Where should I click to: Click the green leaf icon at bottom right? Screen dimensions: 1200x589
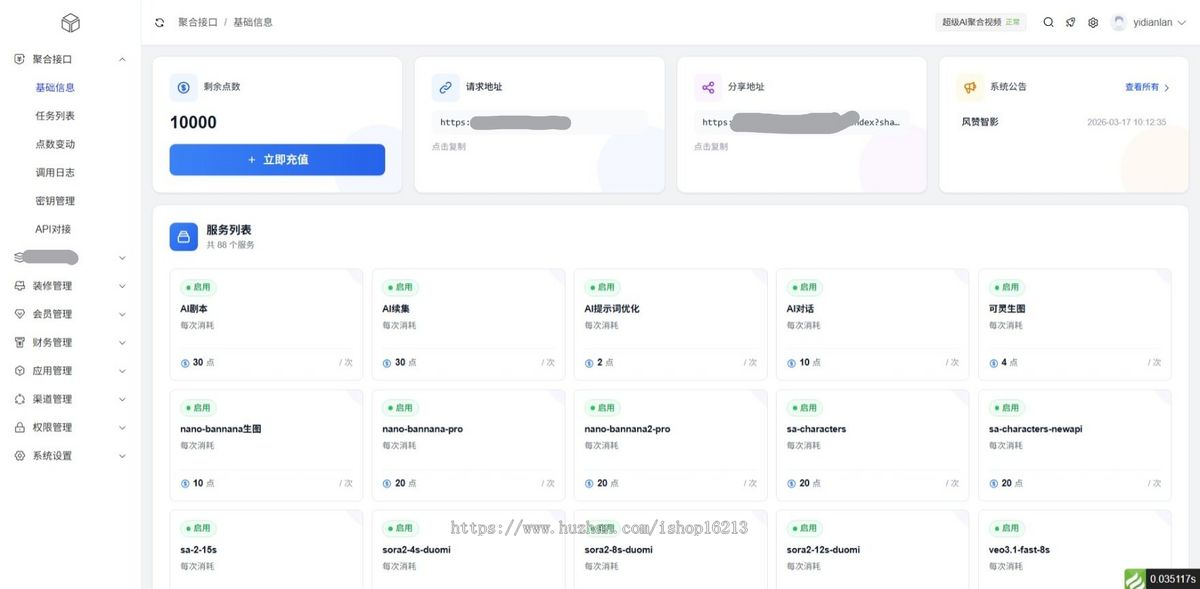pos(1134,578)
